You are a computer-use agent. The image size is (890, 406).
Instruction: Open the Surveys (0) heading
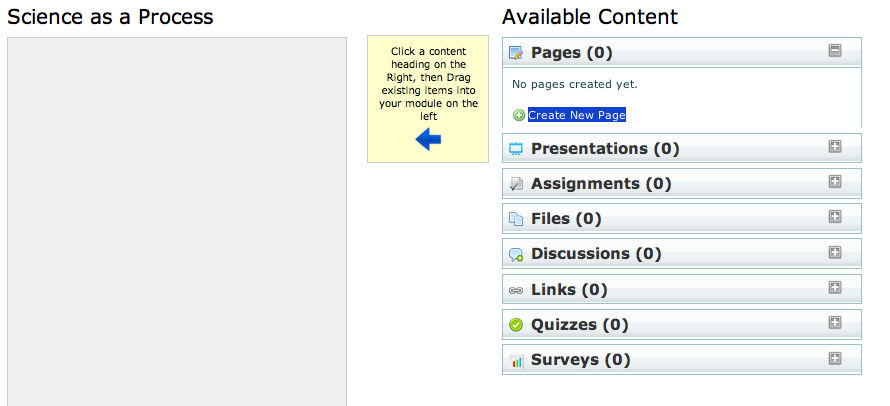[x=580, y=360]
